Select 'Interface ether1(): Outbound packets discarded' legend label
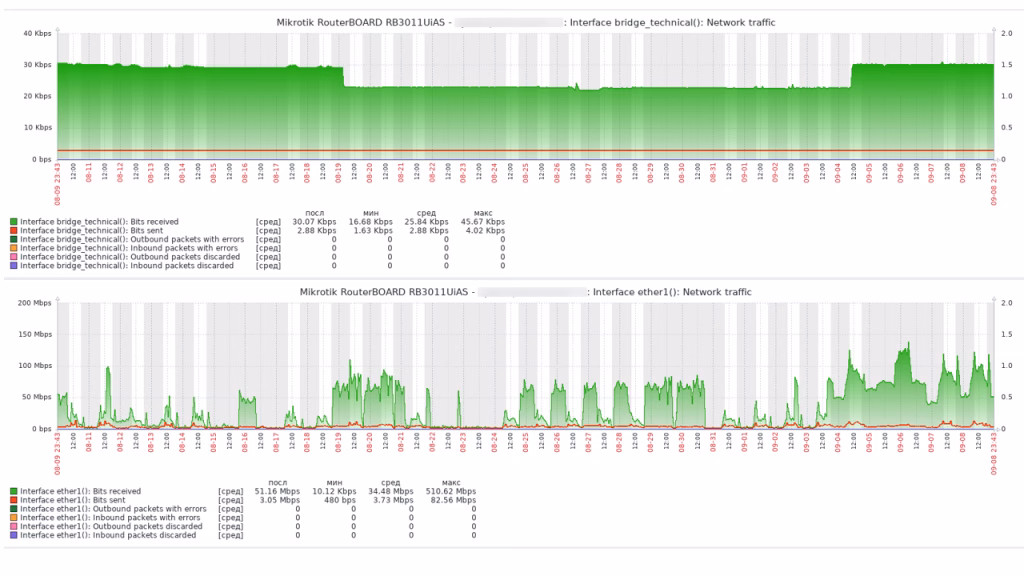Image resolution: width=1024 pixels, height=576 pixels. (112, 526)
